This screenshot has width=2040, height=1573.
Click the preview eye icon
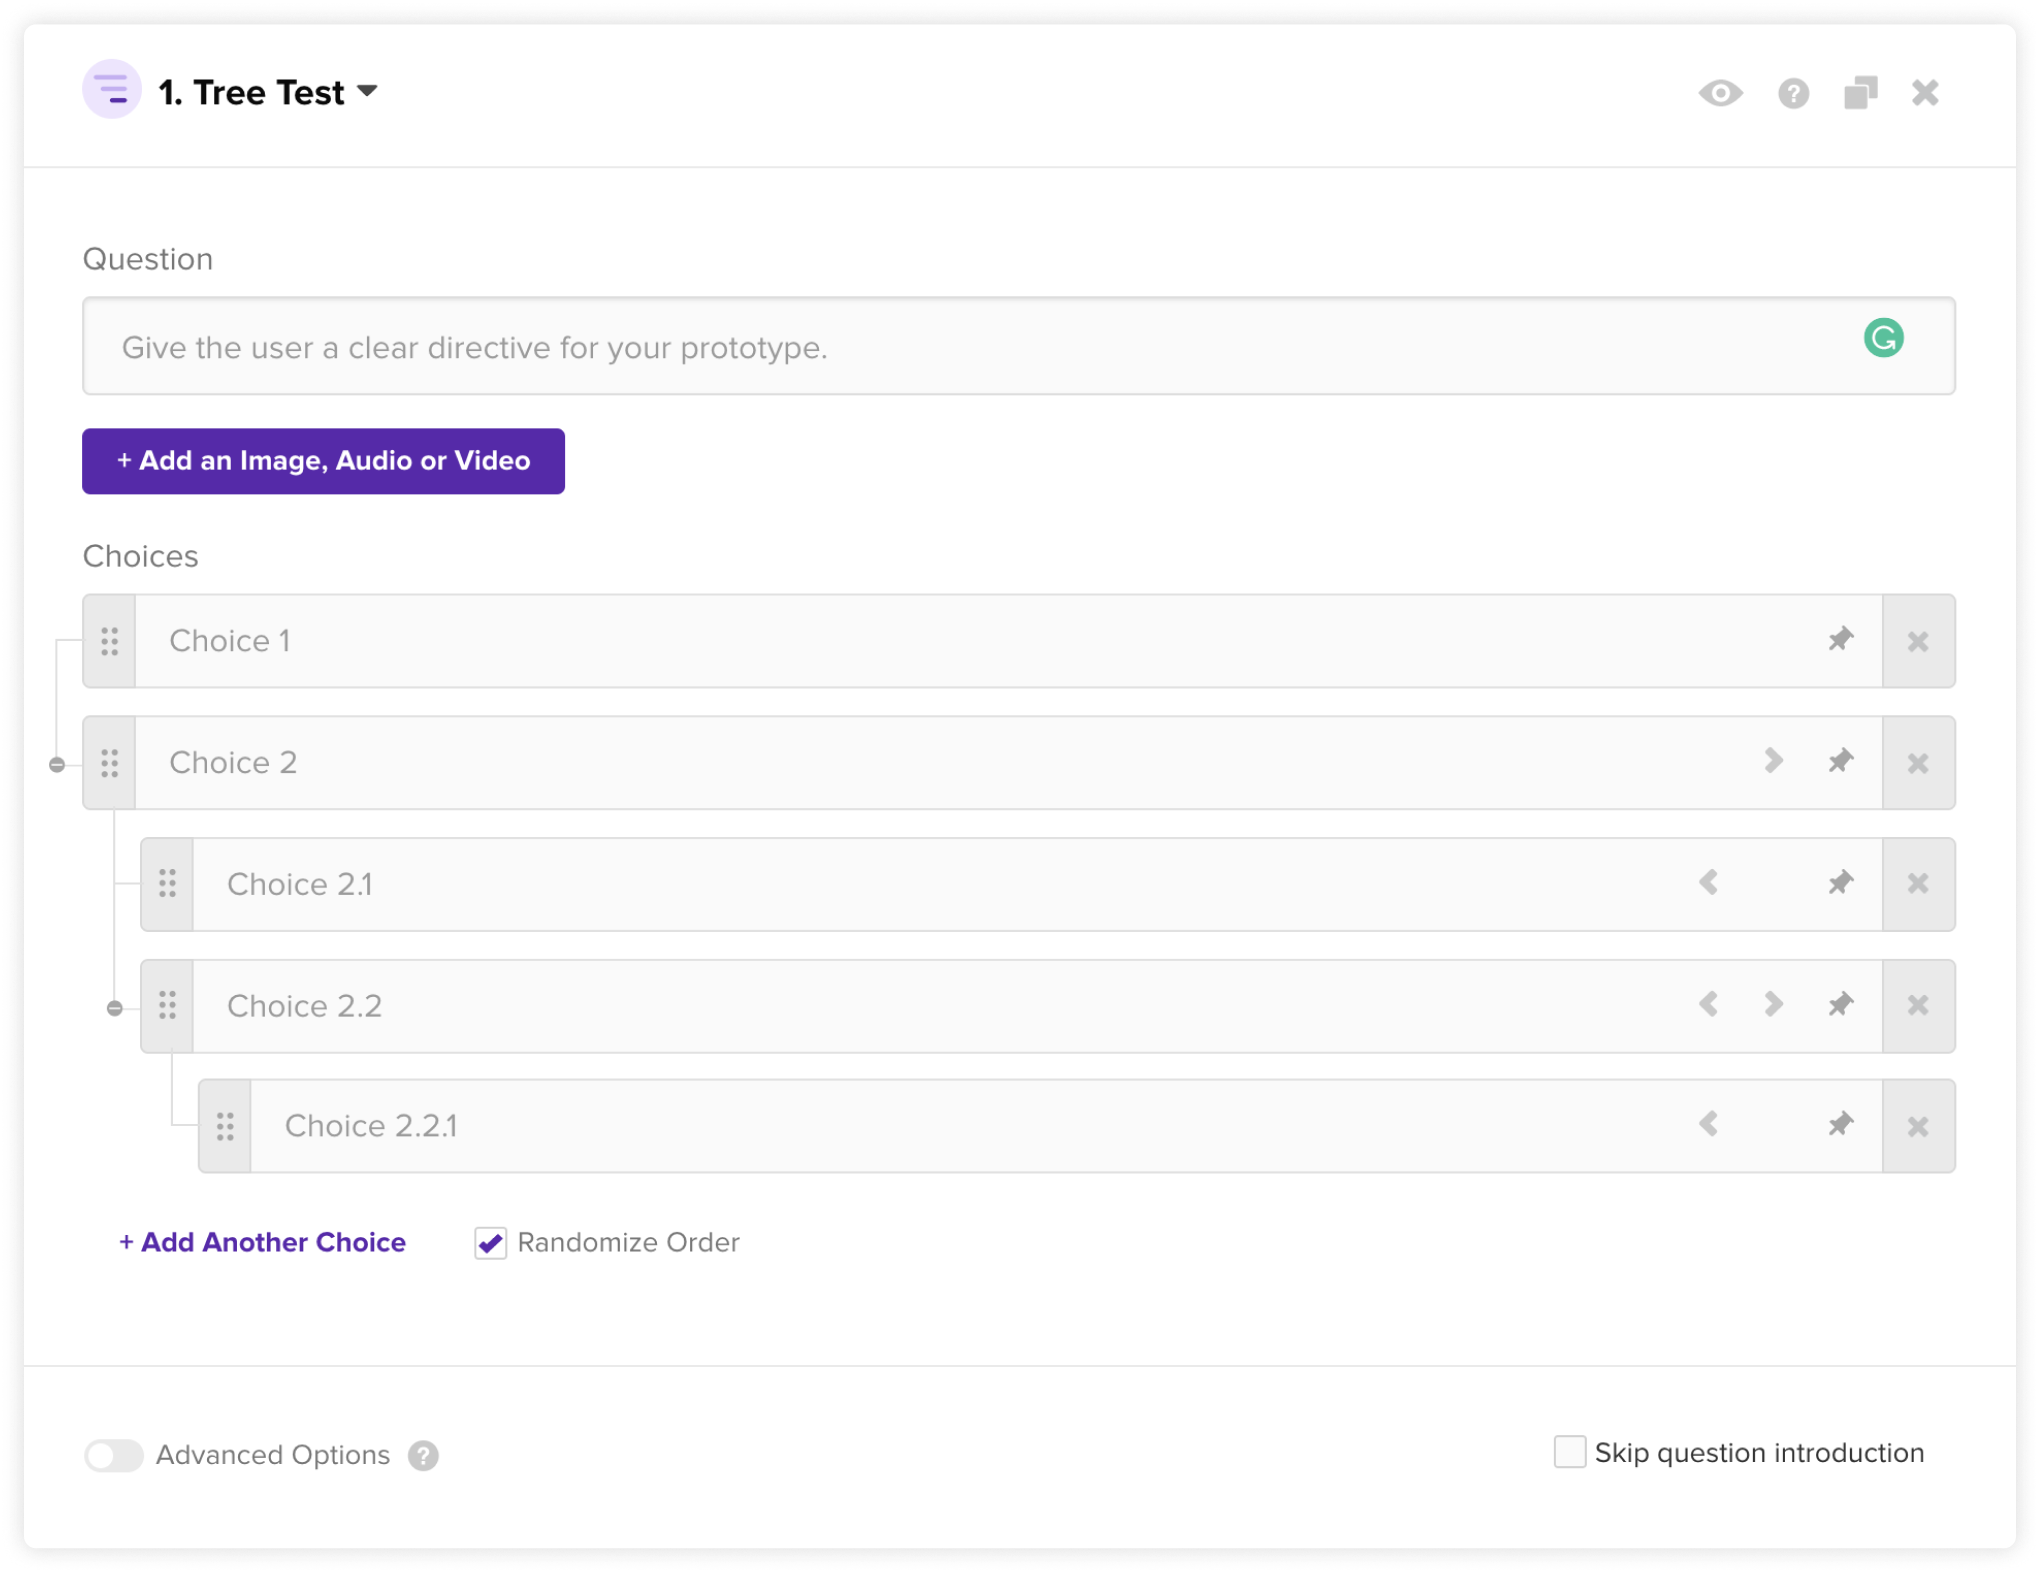click(1720, 93)
